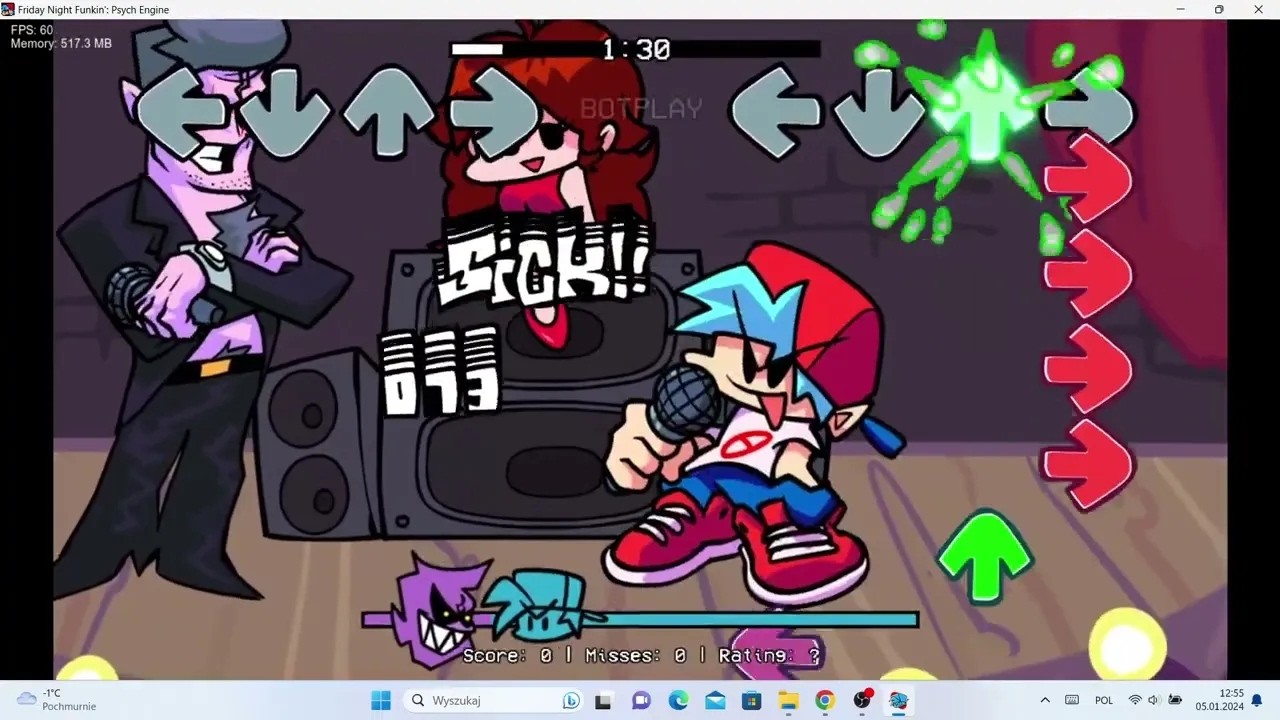Click the opponent's left arrow receptor
The image size is (1280, 720).
point(180,112)
